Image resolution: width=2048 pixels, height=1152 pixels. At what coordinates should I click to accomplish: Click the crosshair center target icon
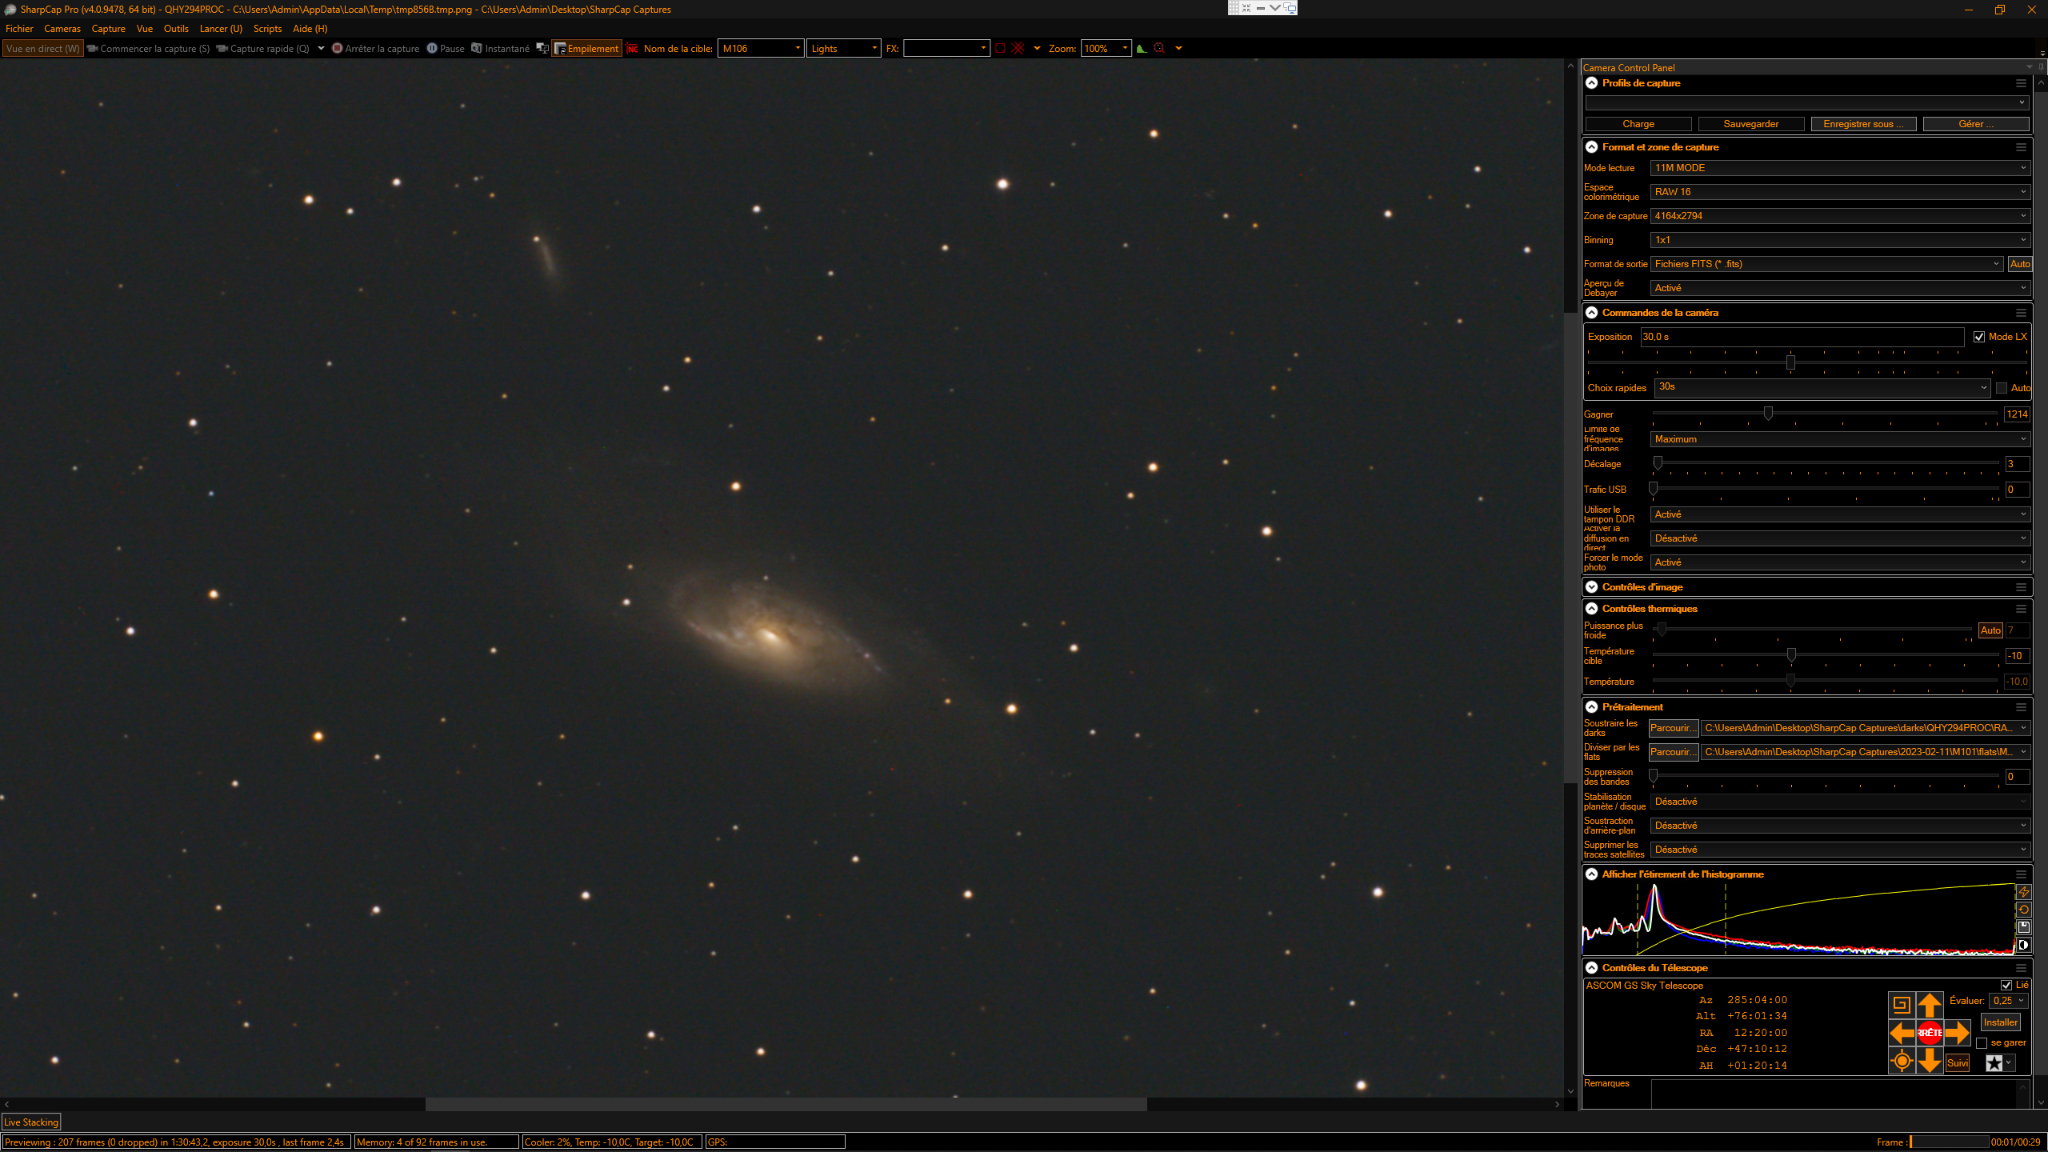tap(1901, 1061)
